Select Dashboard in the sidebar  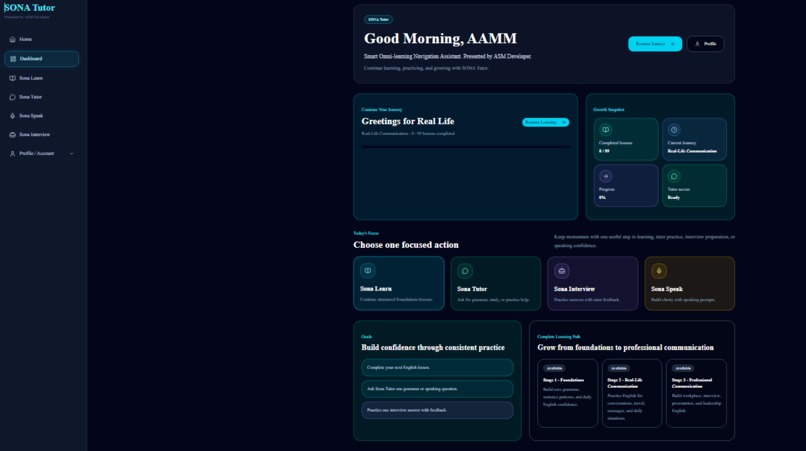(41, 59)
